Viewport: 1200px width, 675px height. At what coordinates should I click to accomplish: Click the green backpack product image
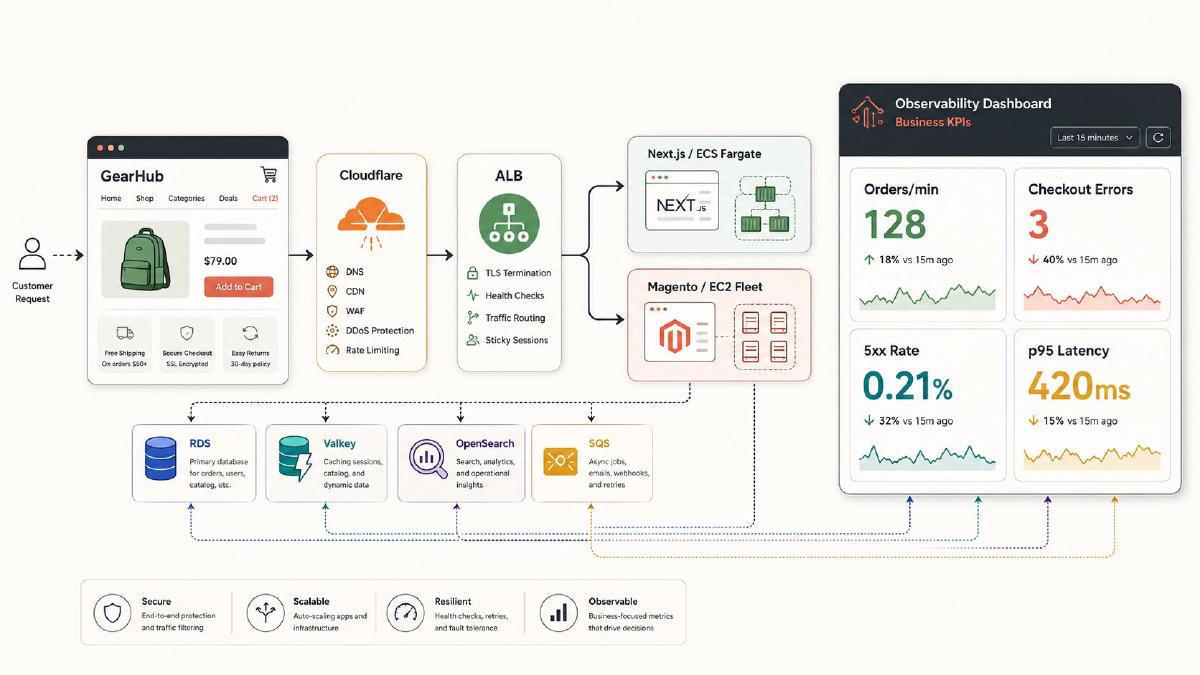(x=145, y=259)
